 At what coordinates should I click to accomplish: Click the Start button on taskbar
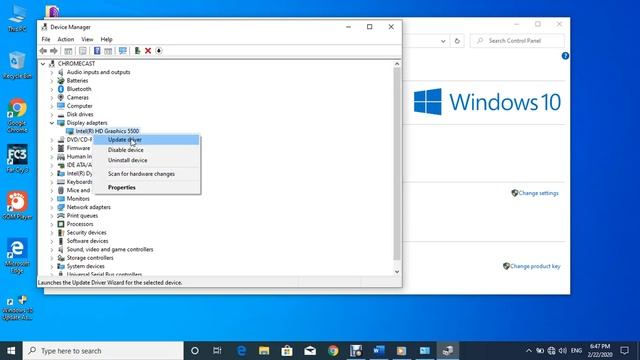11,351
